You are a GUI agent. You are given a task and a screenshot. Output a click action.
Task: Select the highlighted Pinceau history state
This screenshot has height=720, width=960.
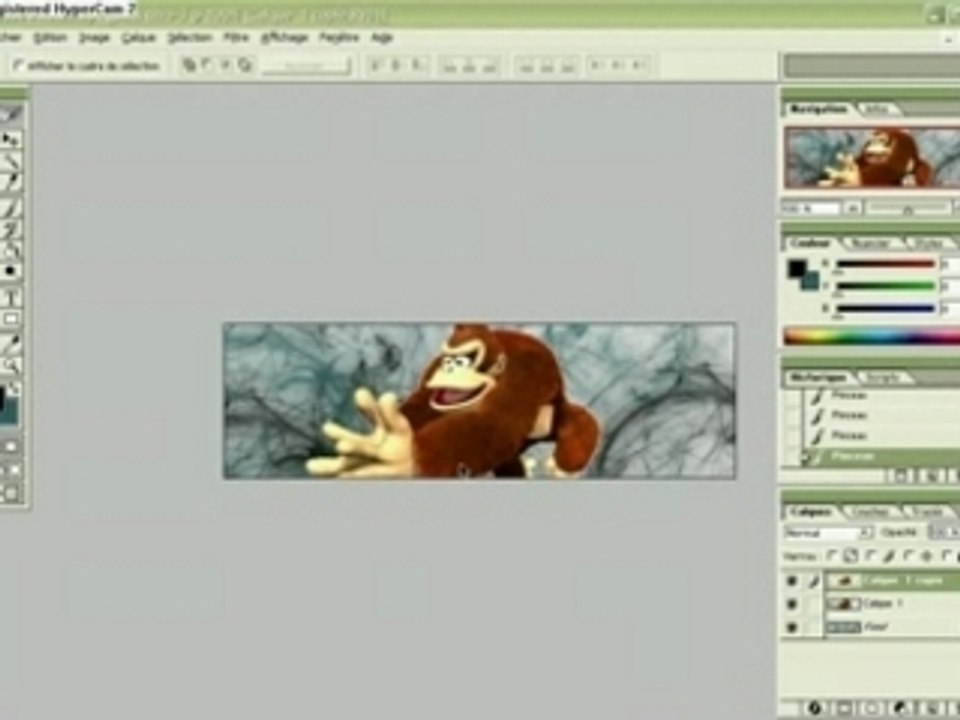click(880, 456)
